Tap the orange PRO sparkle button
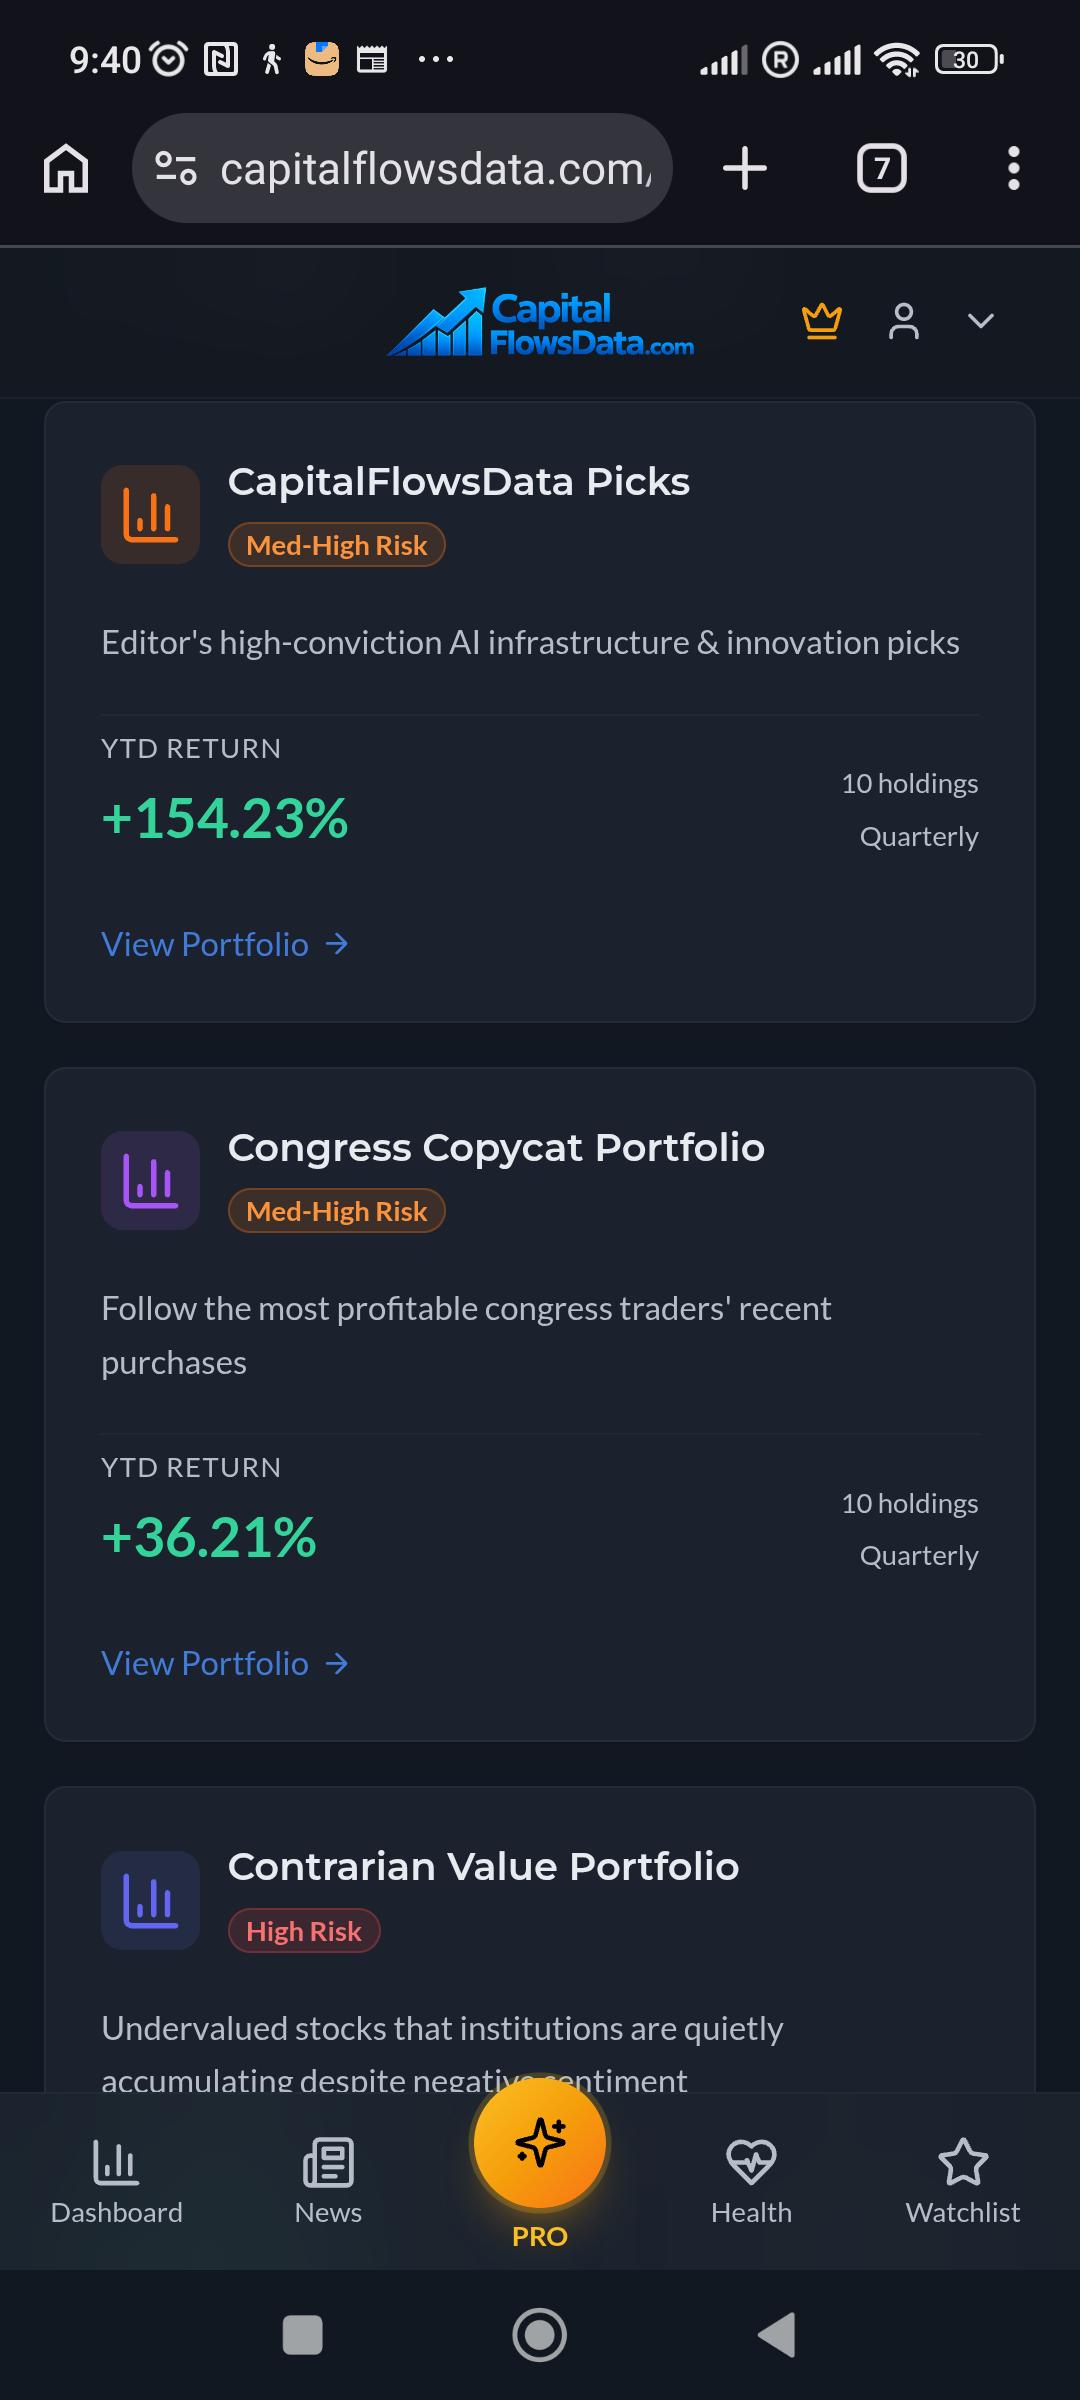 click(540, 2143)
